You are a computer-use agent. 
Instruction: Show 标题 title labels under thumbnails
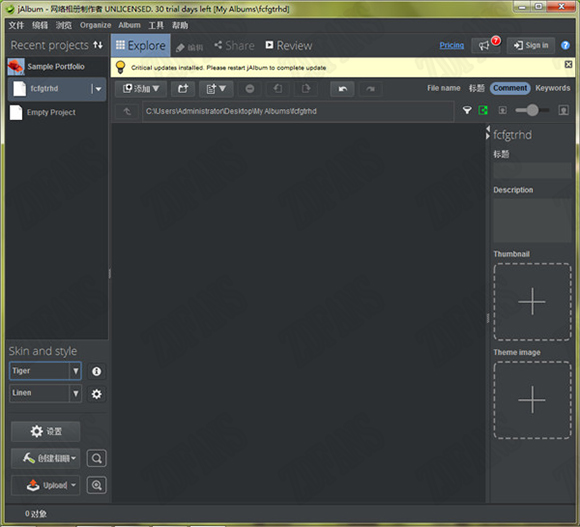coord(476,88)
